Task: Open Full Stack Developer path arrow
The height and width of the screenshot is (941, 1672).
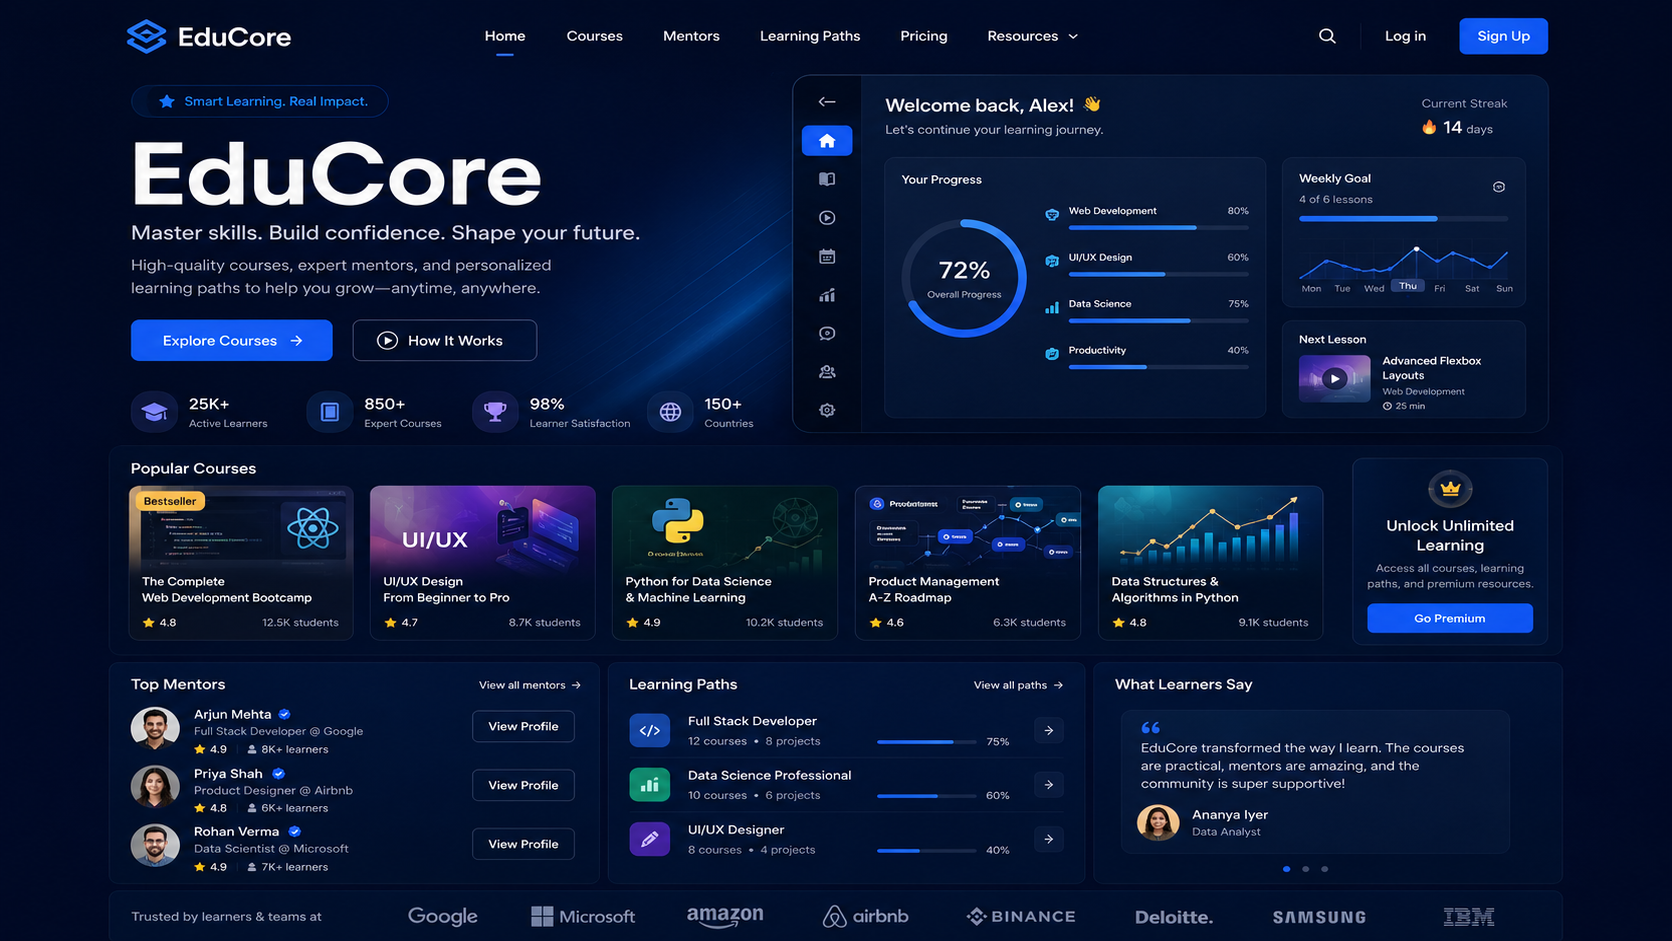Action: click(x=1049, y=731)
